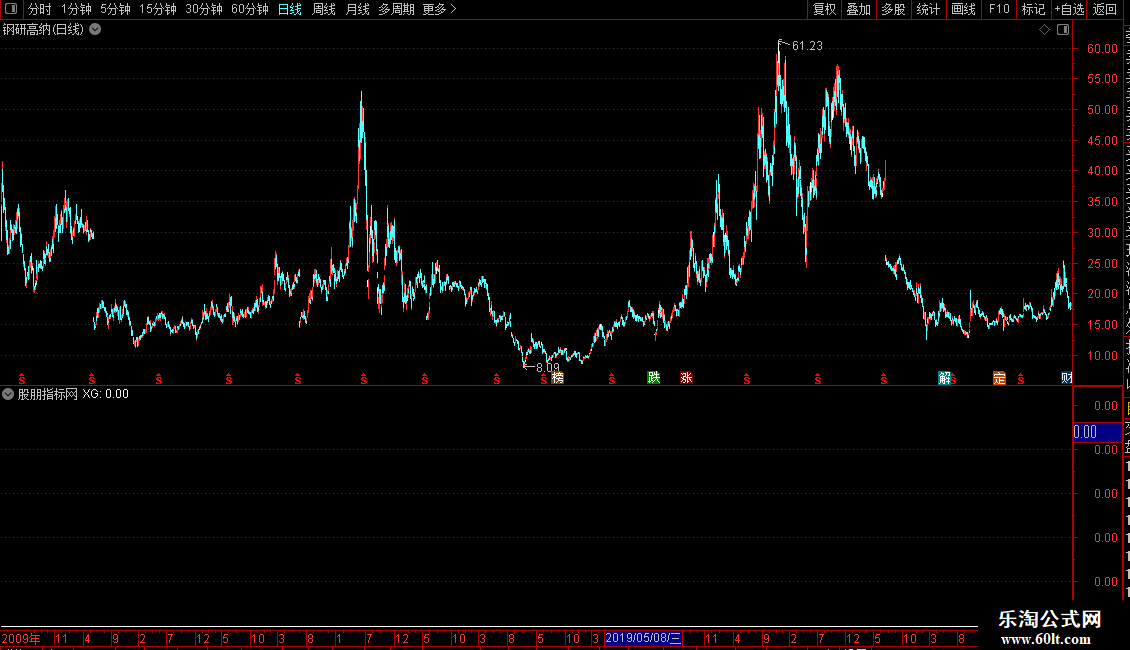This screenshot has height=650, width=1130.
Task: Click the blue 0.00 indicator value box
Action: tap(1098, 432)
